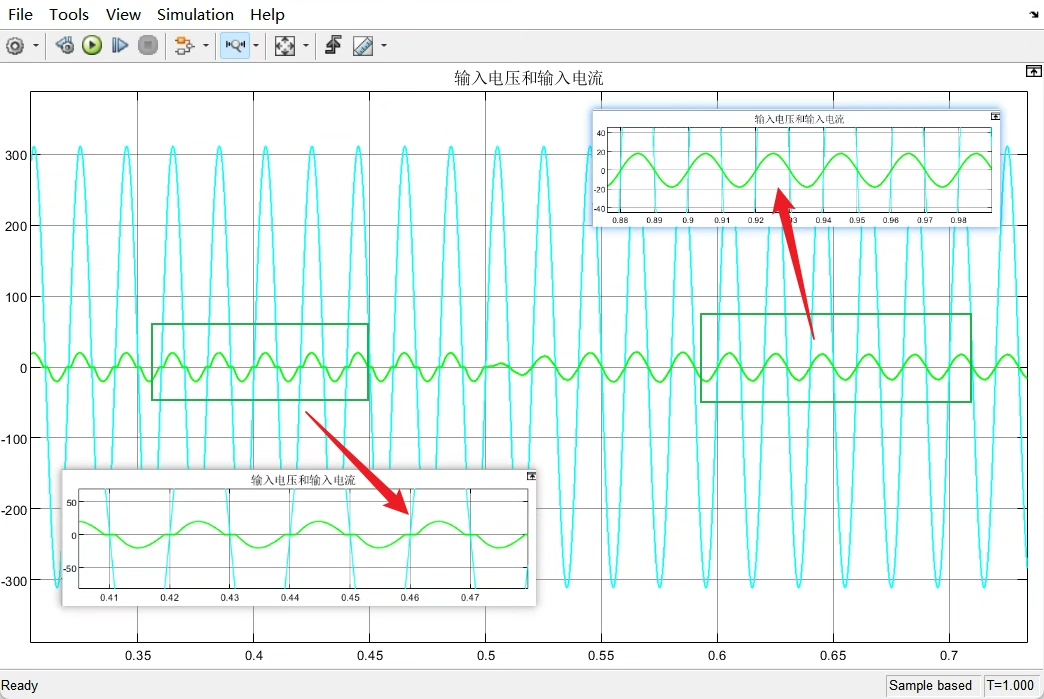Click the scale axes limits icon
This screenshot has height=699, width=1044.
pyautogui.click(x=285, y=45)
